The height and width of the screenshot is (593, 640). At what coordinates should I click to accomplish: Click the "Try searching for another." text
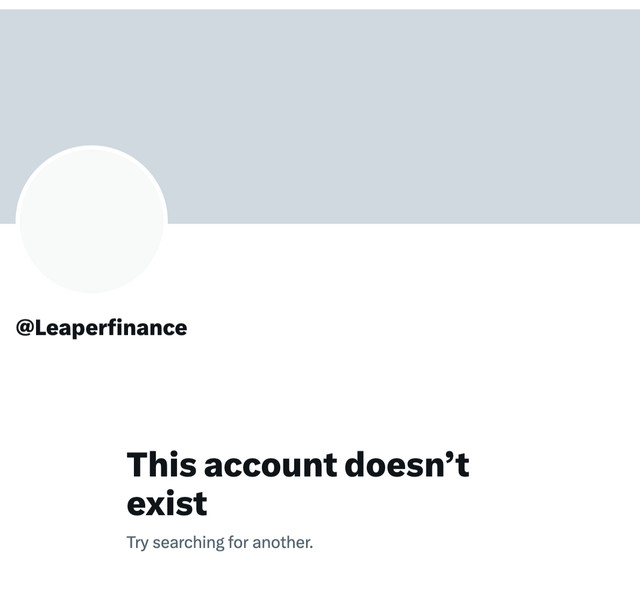coord(220,543)
